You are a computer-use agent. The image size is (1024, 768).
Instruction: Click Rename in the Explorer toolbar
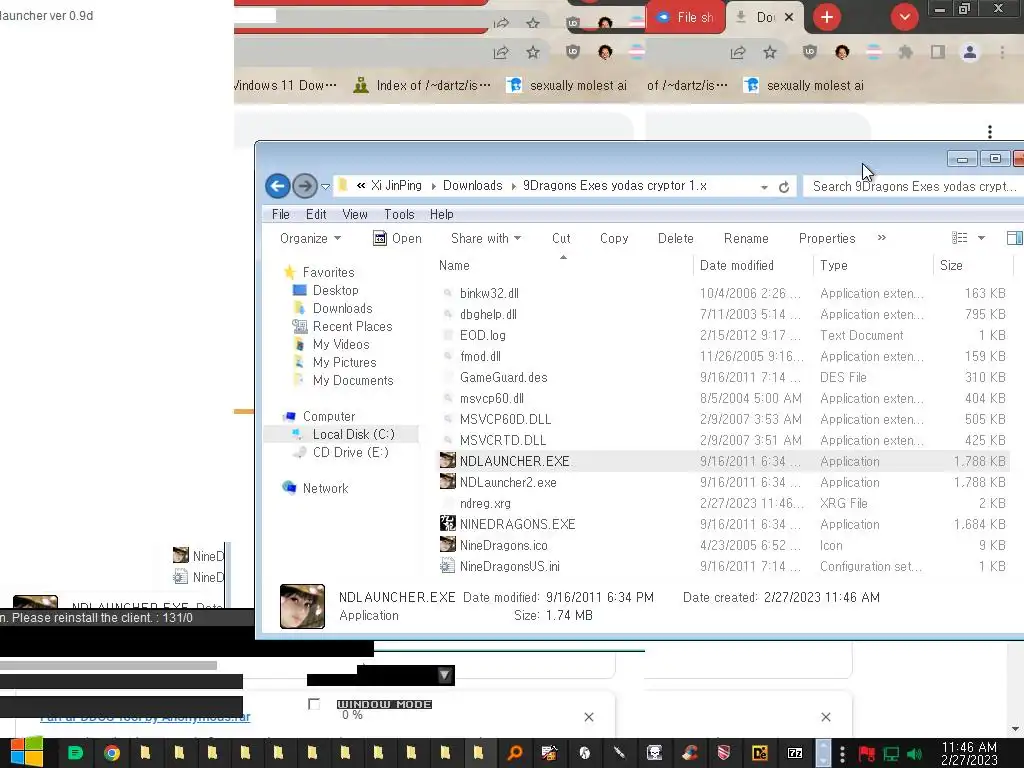tap(746, 238)
